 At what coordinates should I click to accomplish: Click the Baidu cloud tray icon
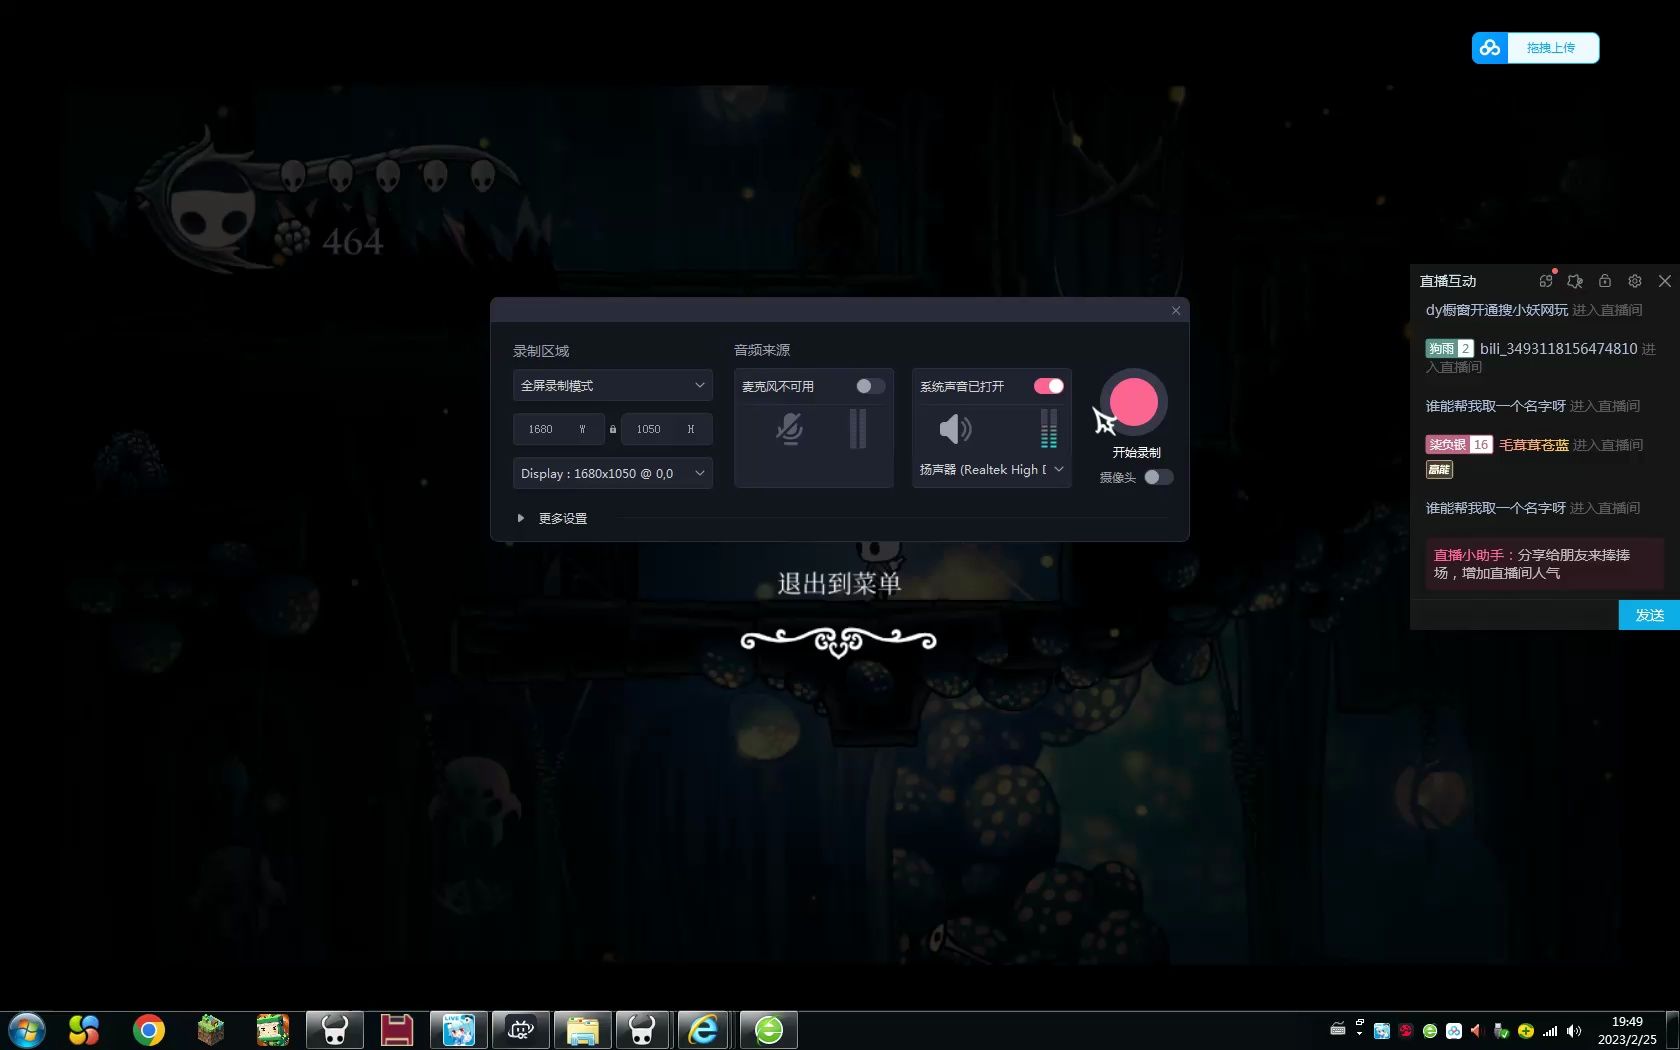(1454, 1031)
